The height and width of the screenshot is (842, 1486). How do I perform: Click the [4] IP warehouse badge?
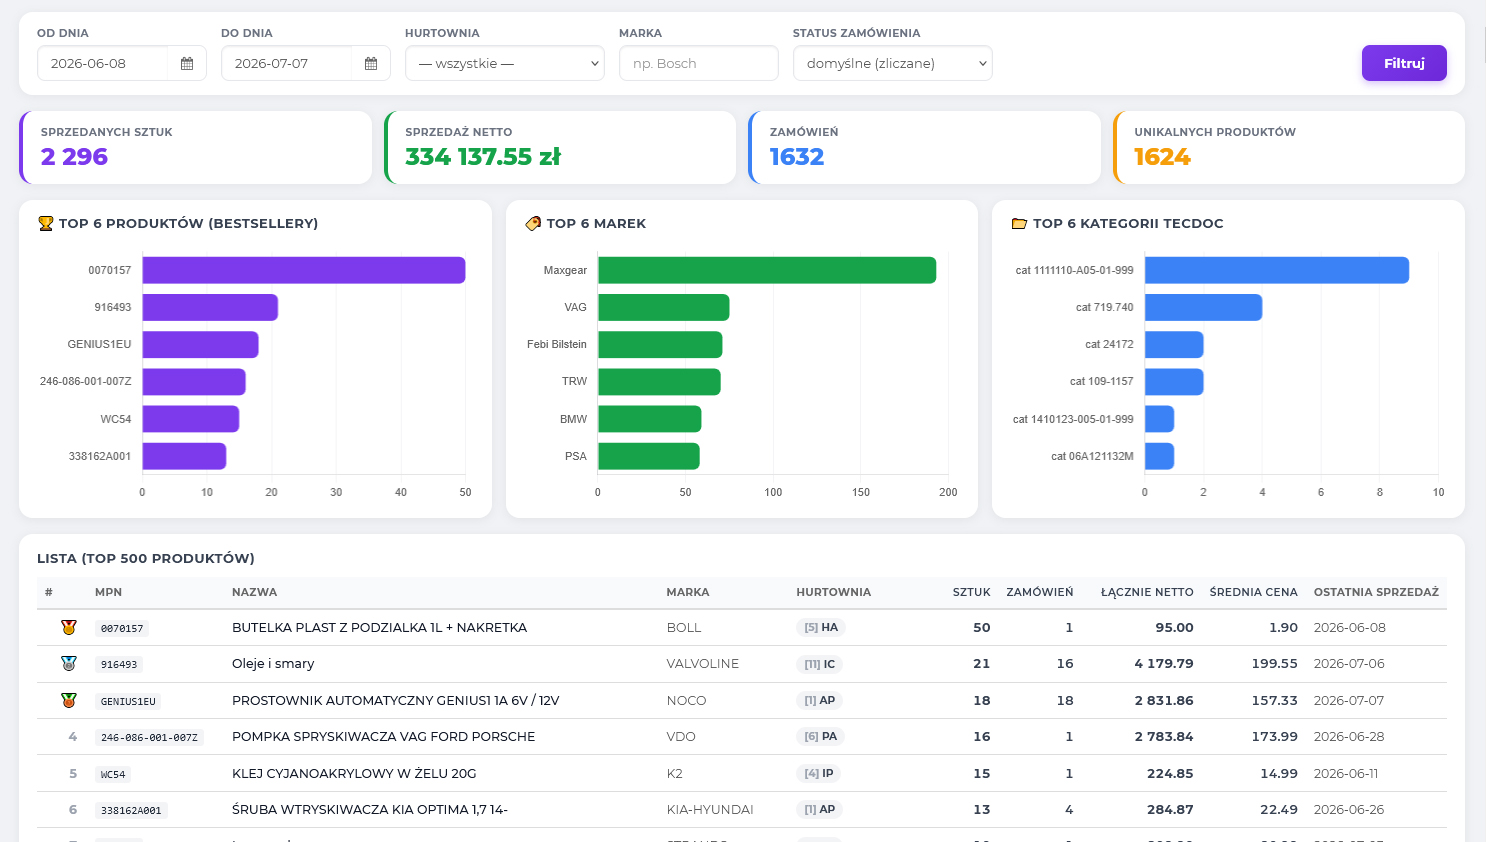click(819, 773)
